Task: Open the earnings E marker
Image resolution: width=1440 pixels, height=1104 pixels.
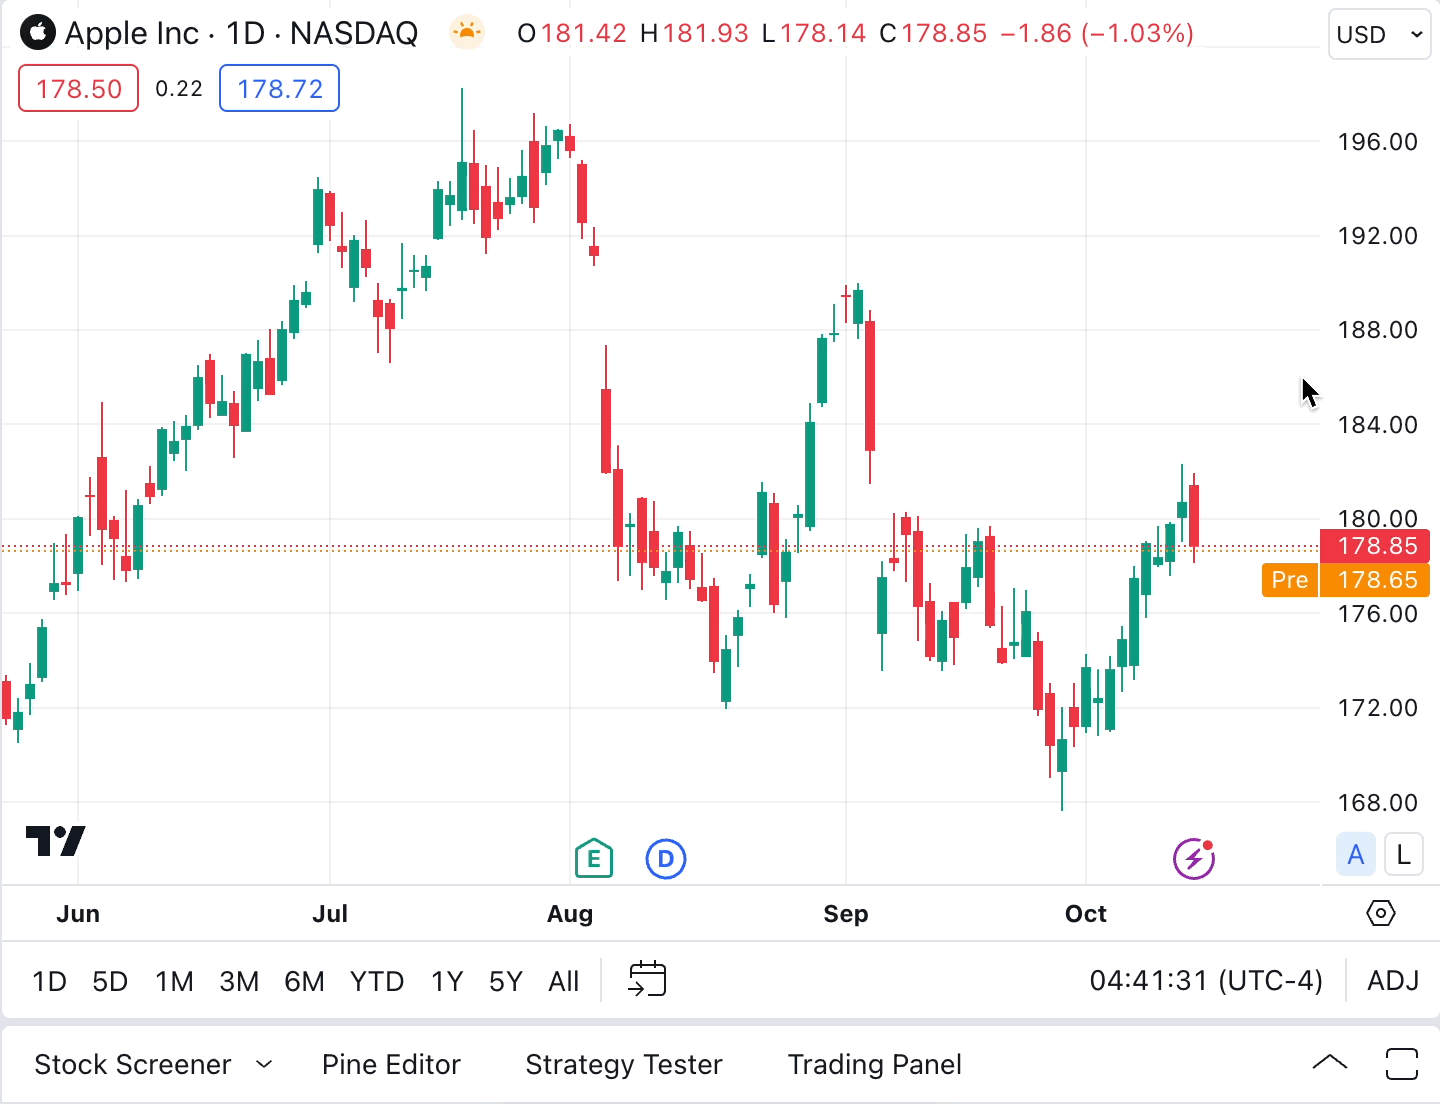Action: coord(594,858)
